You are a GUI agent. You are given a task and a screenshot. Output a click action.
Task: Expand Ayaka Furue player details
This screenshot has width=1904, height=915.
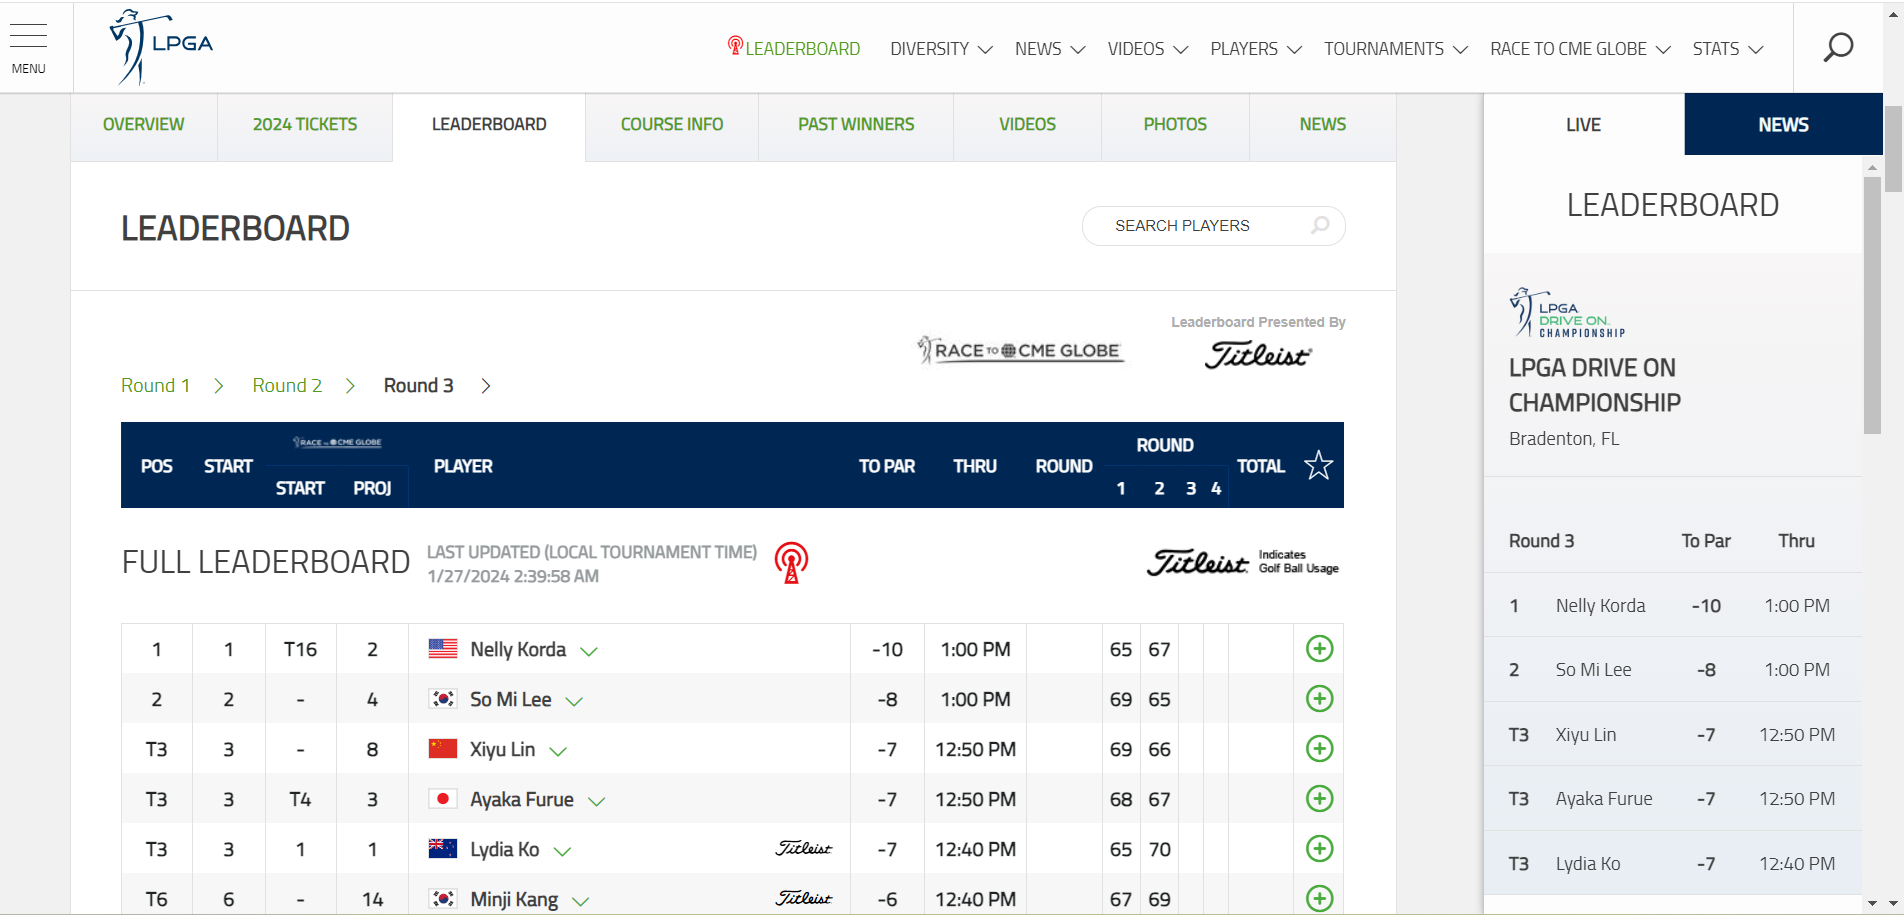coord(597,802)
